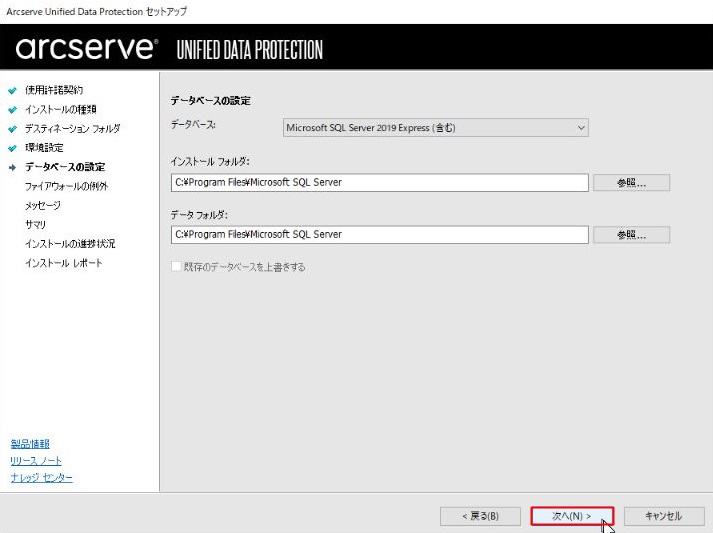Viewport: 713px width, 533px height.
Task: Open the 製品情報 link
Action: [x=30, y=443]
